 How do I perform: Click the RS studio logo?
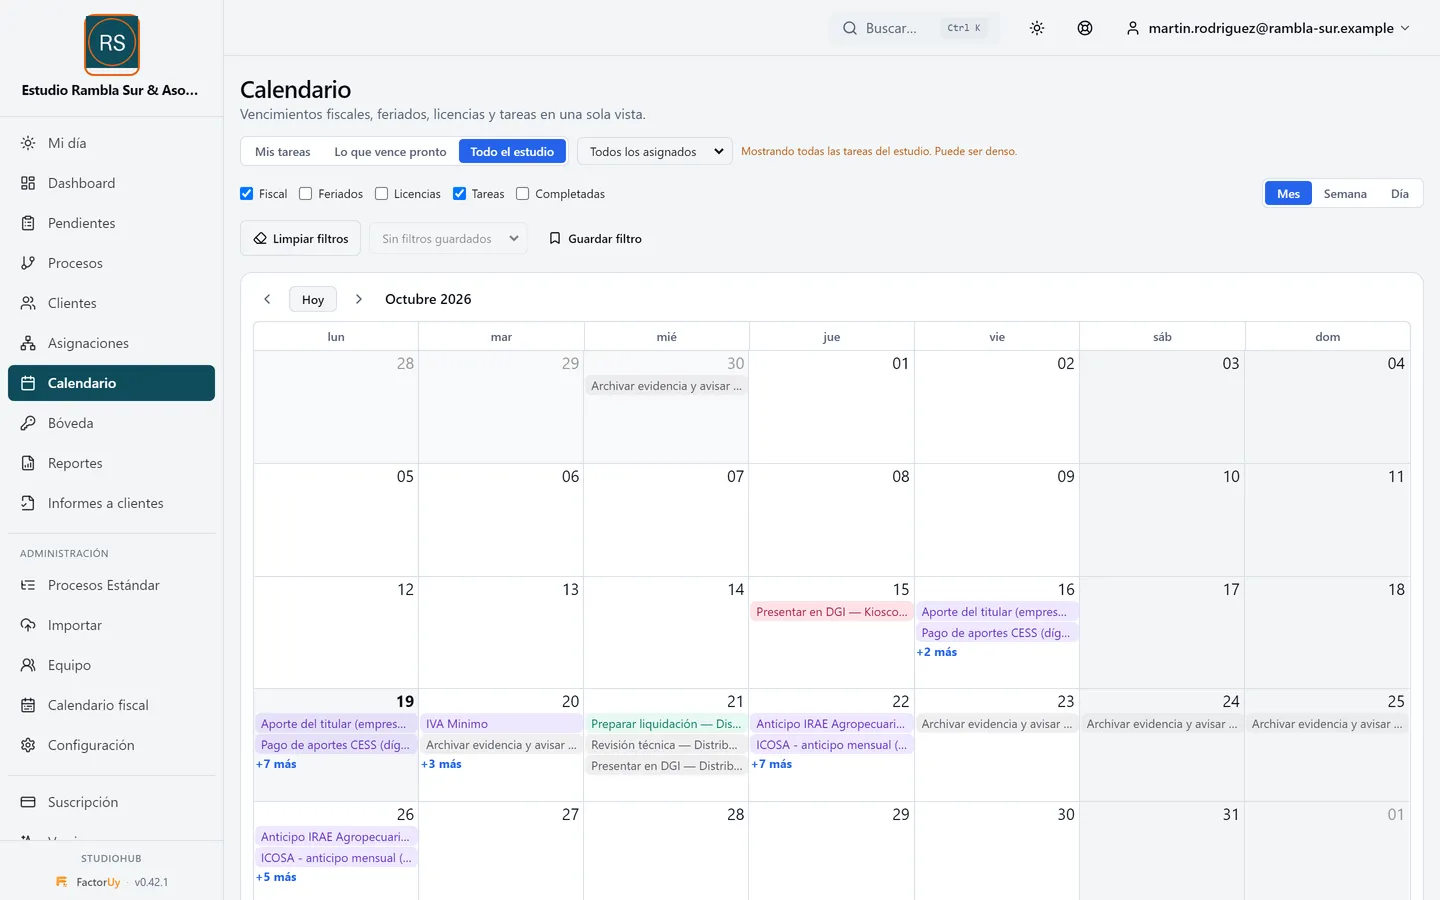(x=112, y=44)
